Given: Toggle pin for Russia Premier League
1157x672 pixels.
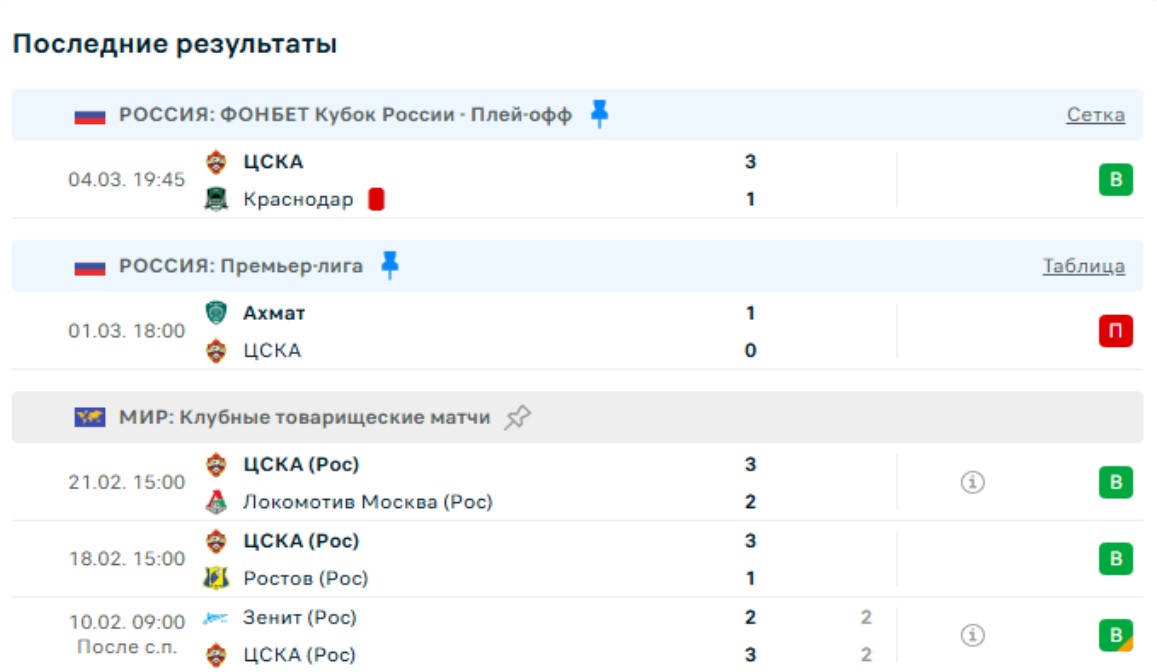Looking at the screenshot, I should pos(390,265).
